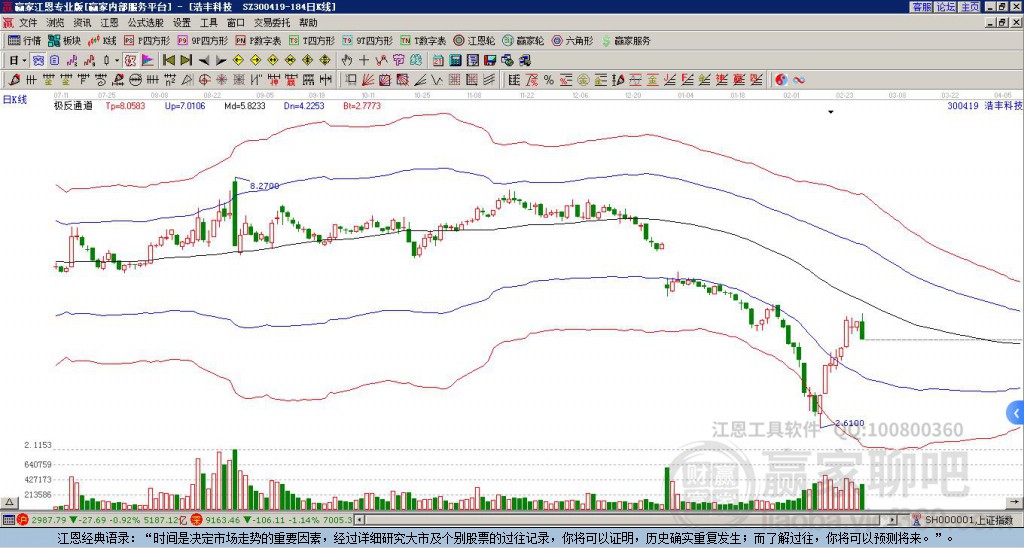
Task: Click the grid icon at status bar start
Action: click(8, 520)
